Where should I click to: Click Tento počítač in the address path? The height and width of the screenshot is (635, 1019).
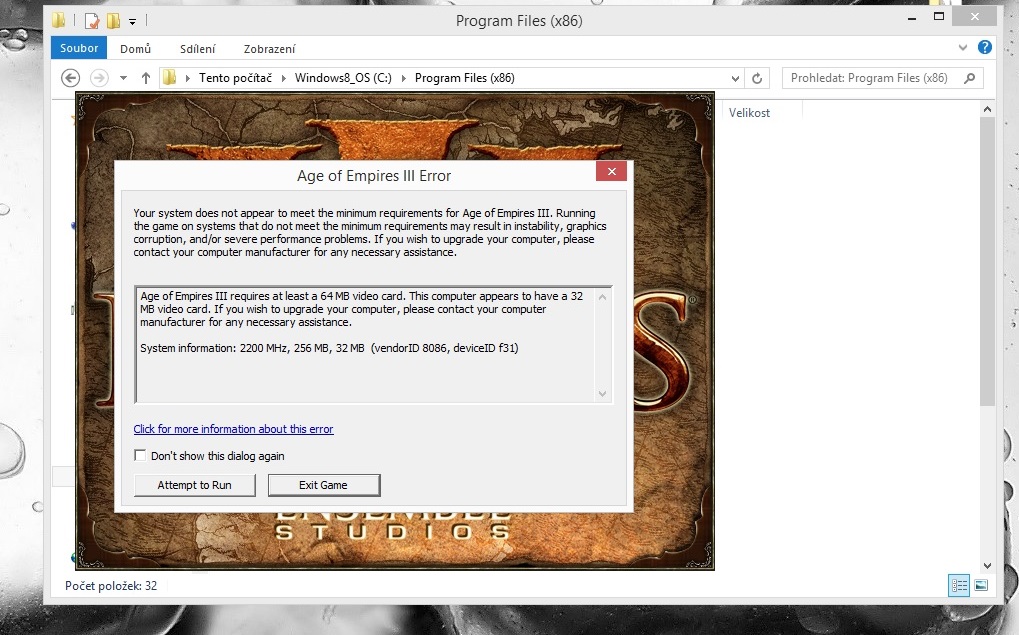(235, 78)
